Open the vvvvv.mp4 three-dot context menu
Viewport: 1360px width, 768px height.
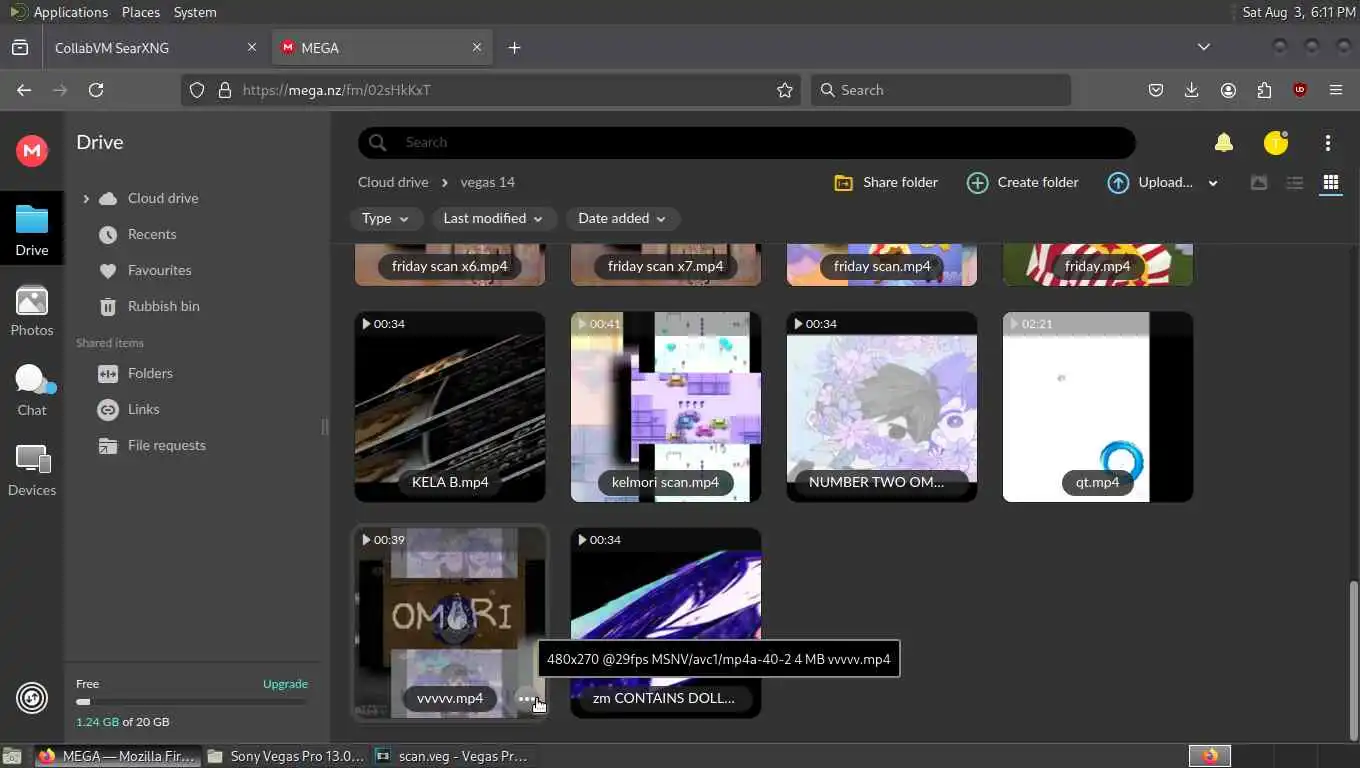pyautogui.click(x=526, y=699)
